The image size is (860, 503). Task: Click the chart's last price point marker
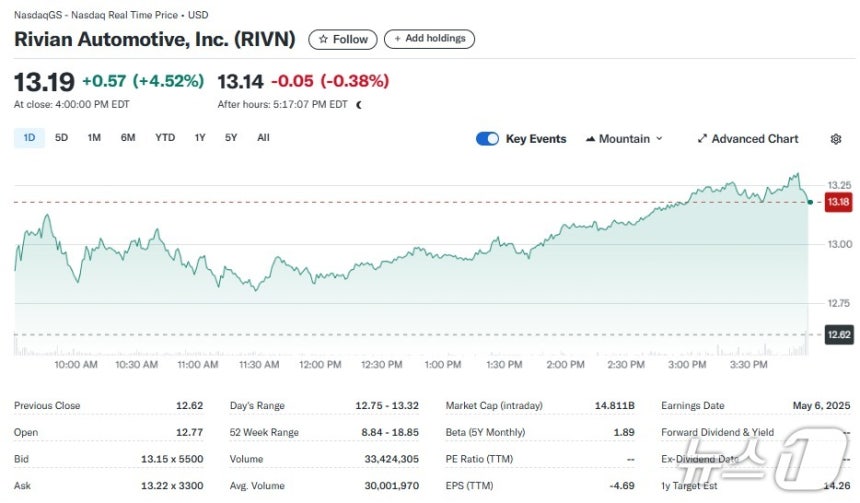[x=810, y=202]
